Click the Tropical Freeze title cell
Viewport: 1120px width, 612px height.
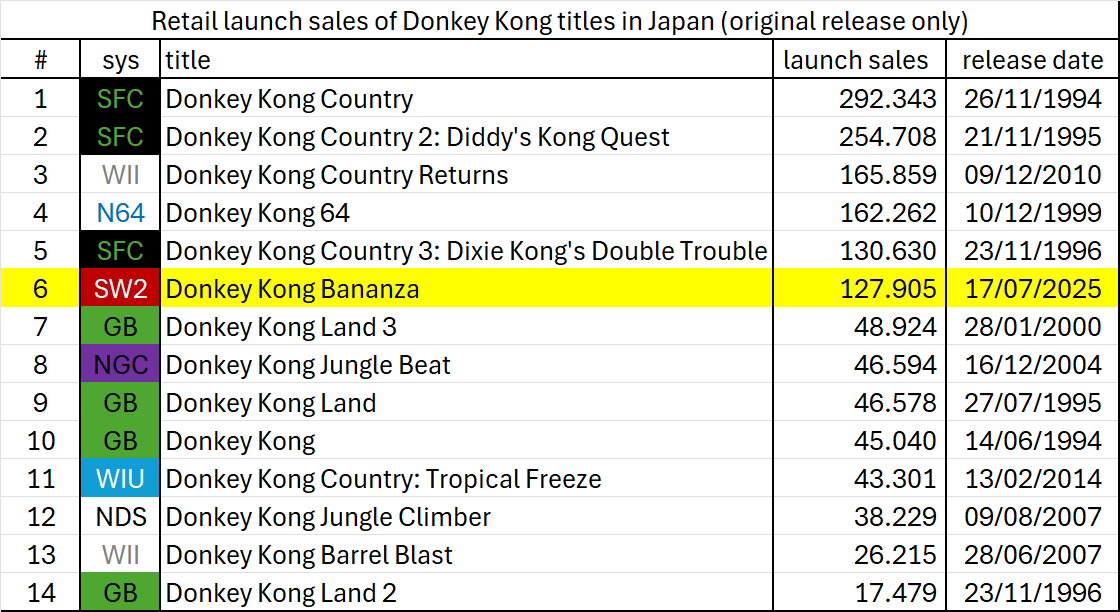pos(466,478)
